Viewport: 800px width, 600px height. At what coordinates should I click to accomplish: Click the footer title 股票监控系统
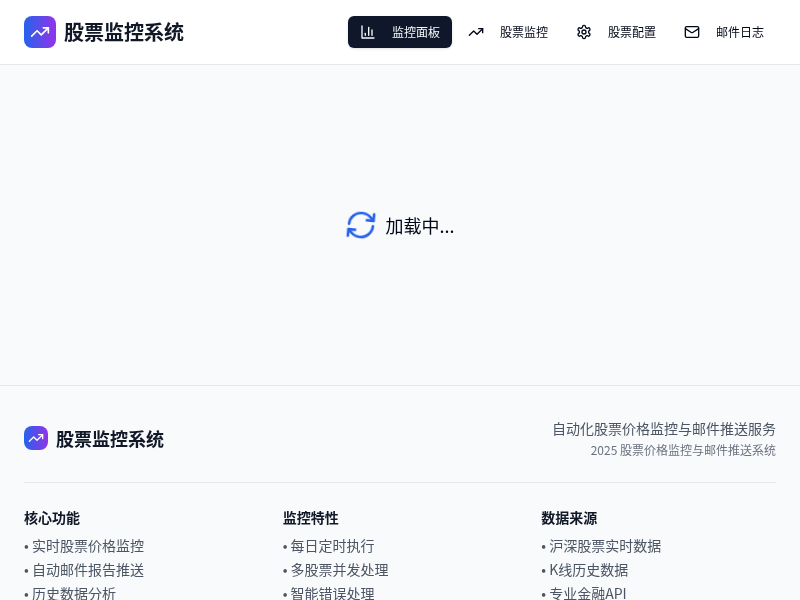110,439
